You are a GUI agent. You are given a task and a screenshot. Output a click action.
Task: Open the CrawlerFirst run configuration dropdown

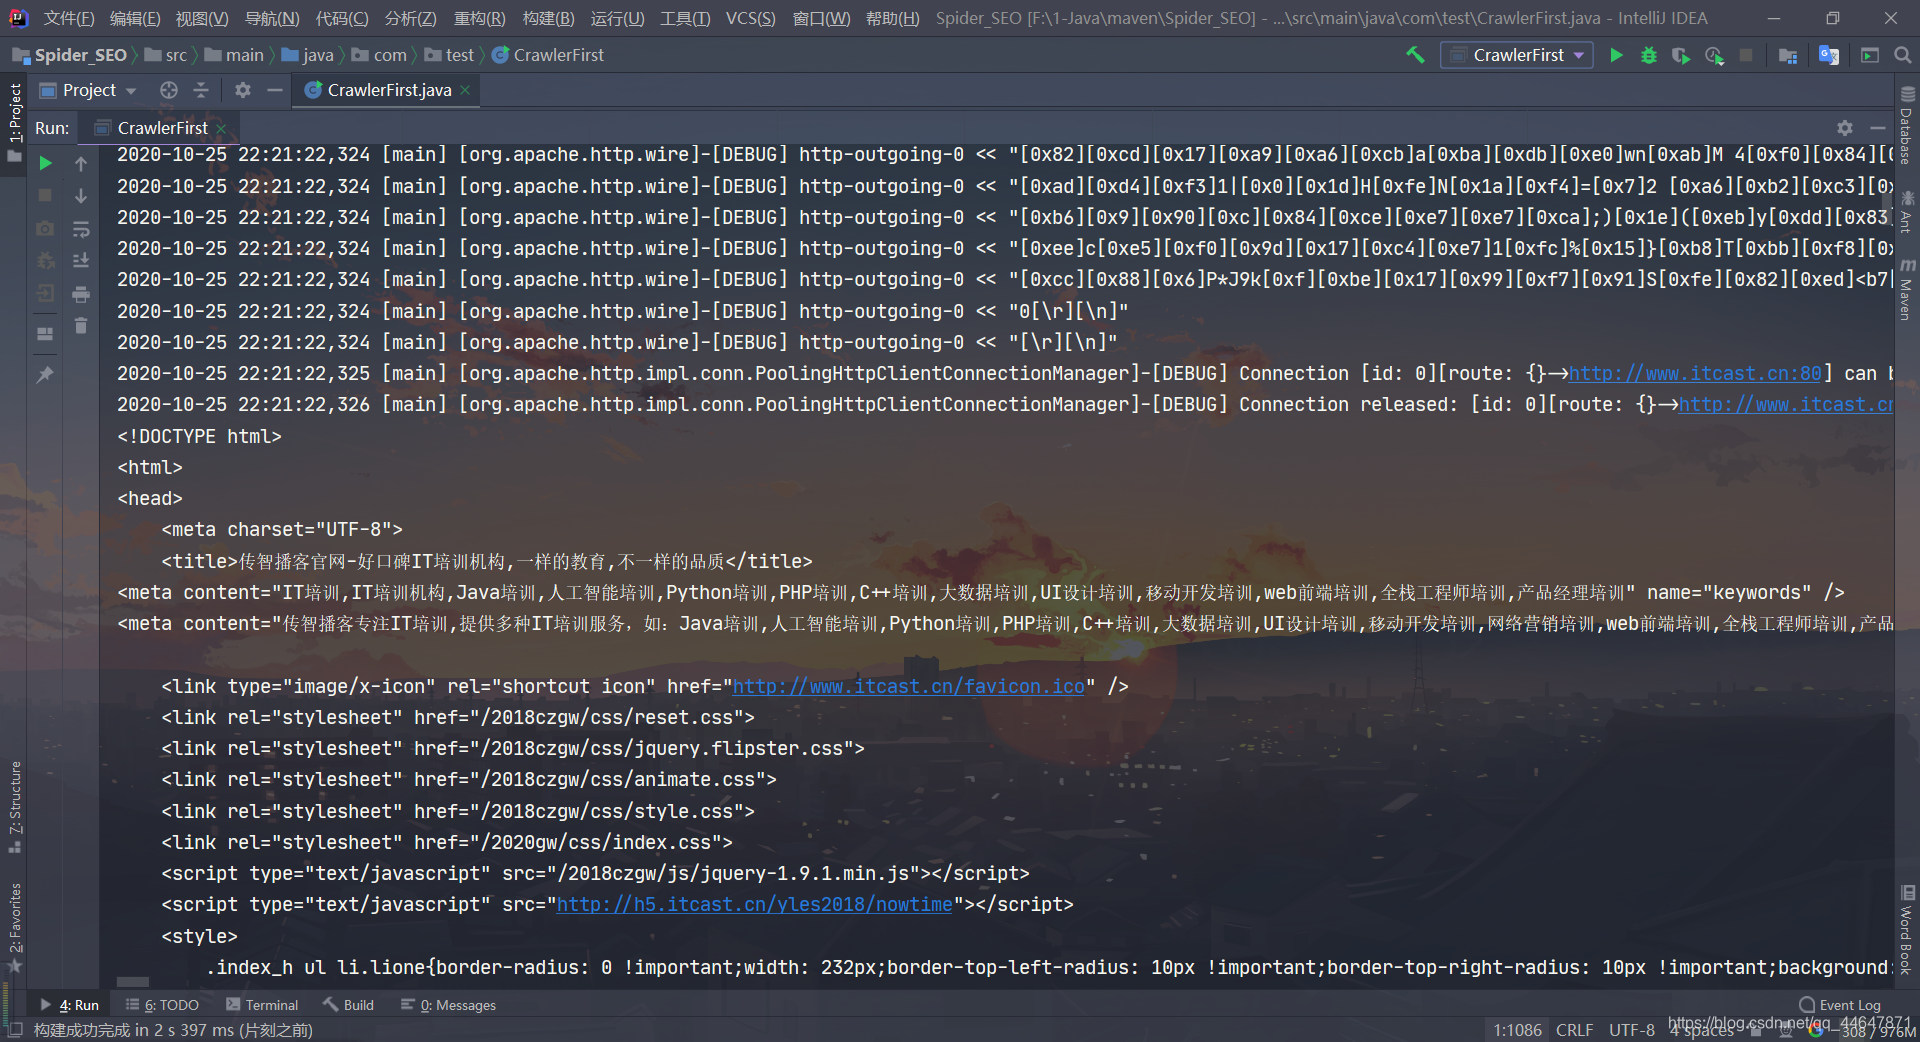pyautogui.click(x=1516, y=55)
